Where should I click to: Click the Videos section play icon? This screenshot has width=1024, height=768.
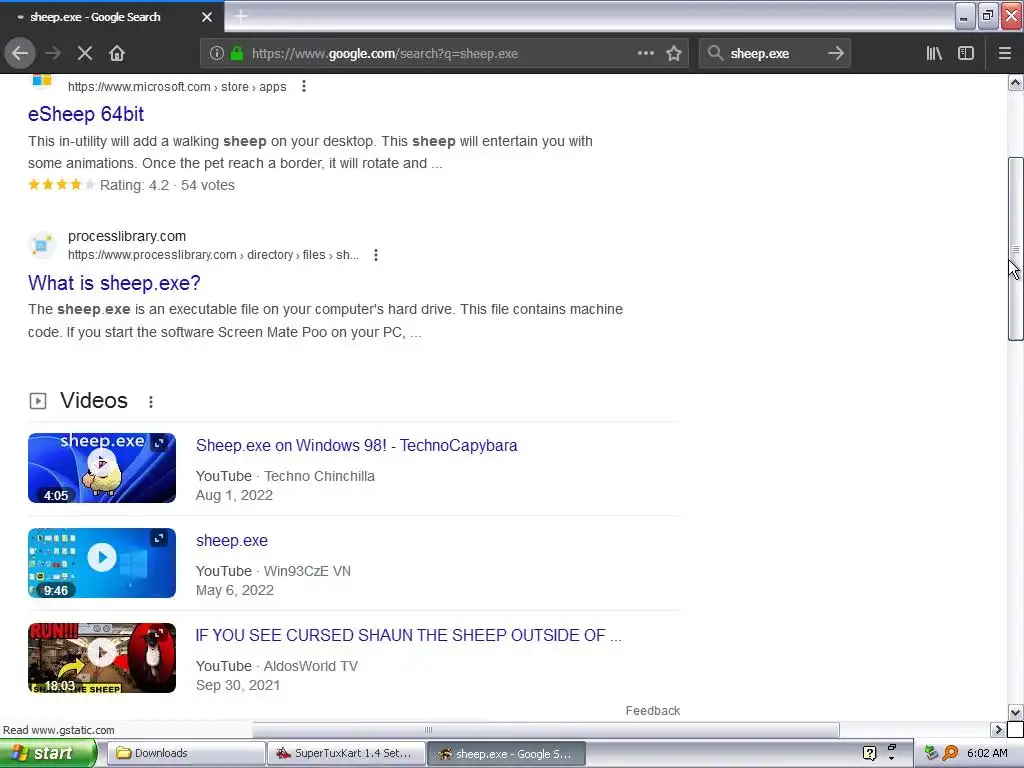38,401
